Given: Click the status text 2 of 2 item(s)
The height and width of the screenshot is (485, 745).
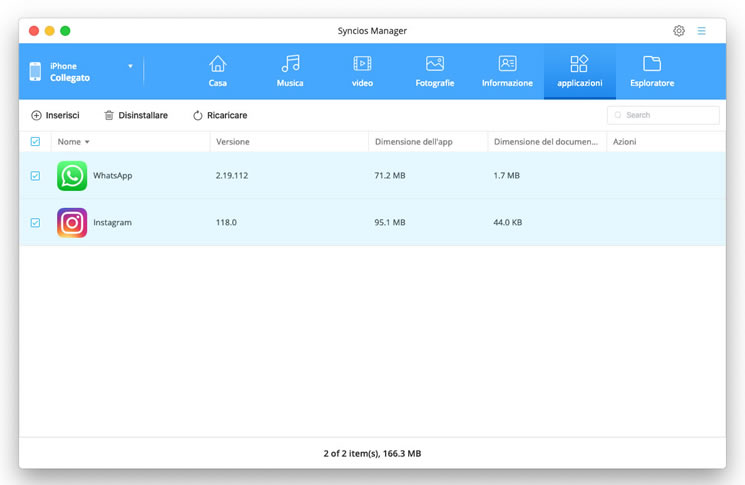Looking at the screenshot, I should pyautogui.click(x=372, y=454).
